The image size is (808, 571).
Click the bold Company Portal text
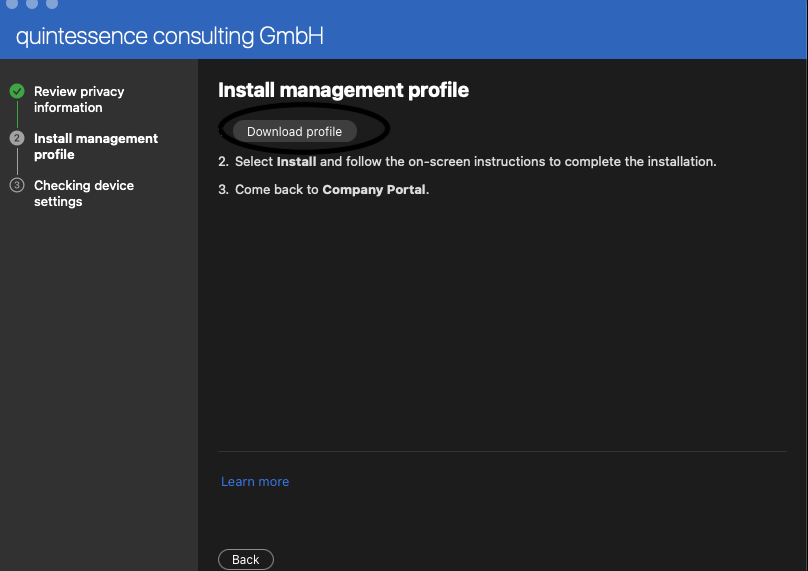pos(374,189)
